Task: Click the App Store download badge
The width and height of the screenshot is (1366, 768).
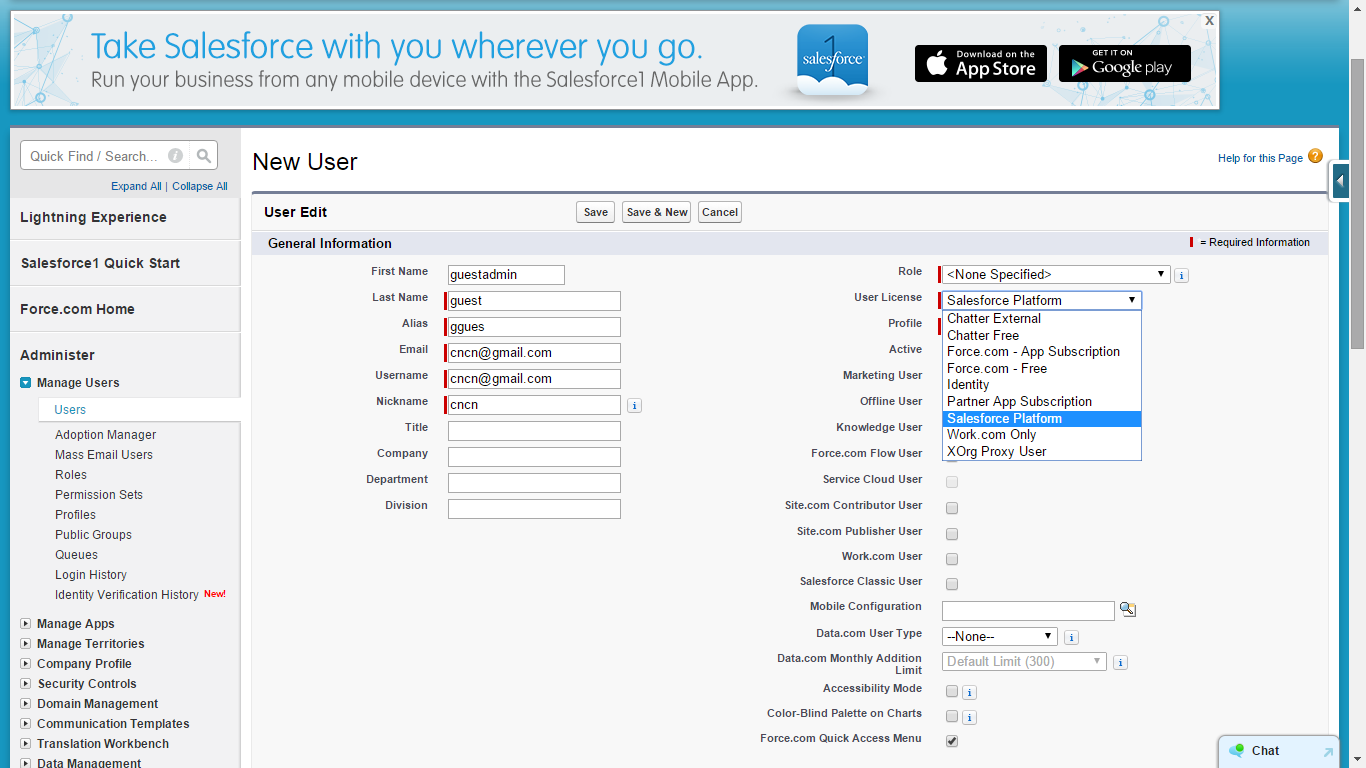Action: pyautogui.click(x=981, y=63)
